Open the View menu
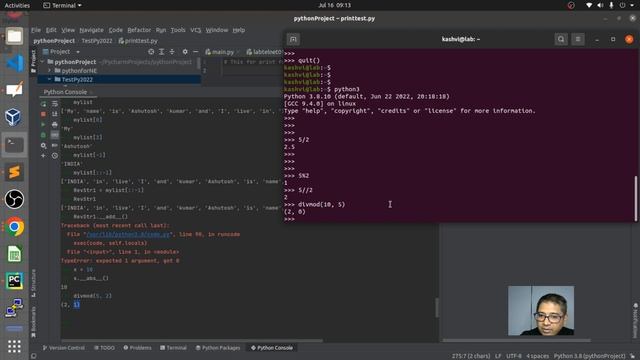 68,30
